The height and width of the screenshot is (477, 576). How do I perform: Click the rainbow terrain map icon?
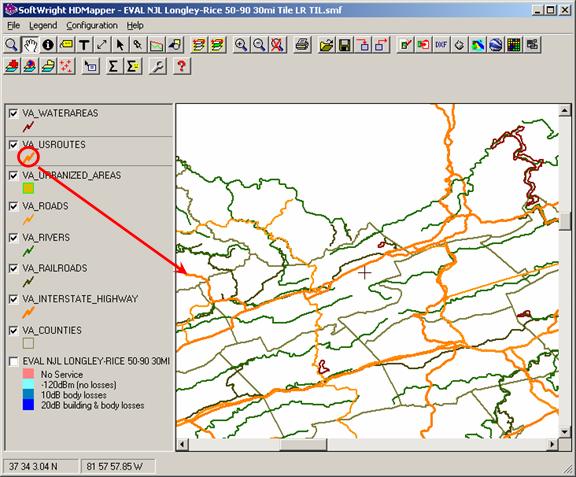pyautogui.click(x=477, y=45)
